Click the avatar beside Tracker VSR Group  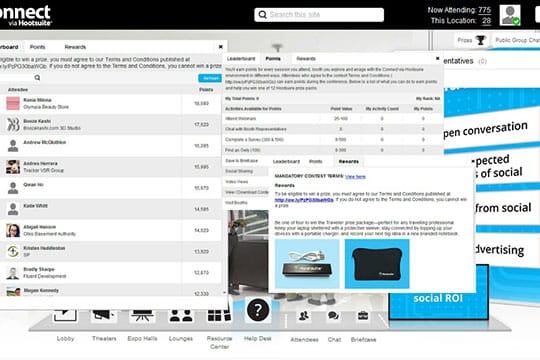[13, 167]
